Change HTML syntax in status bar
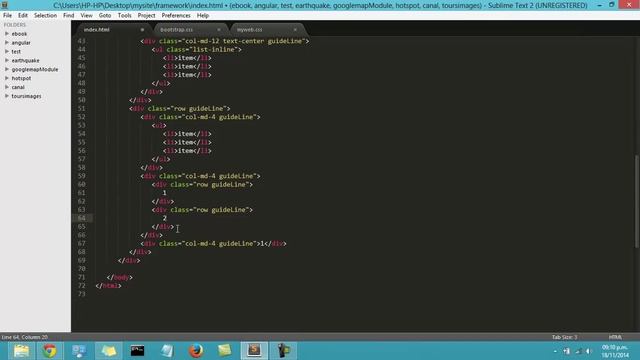 point(615,337)
